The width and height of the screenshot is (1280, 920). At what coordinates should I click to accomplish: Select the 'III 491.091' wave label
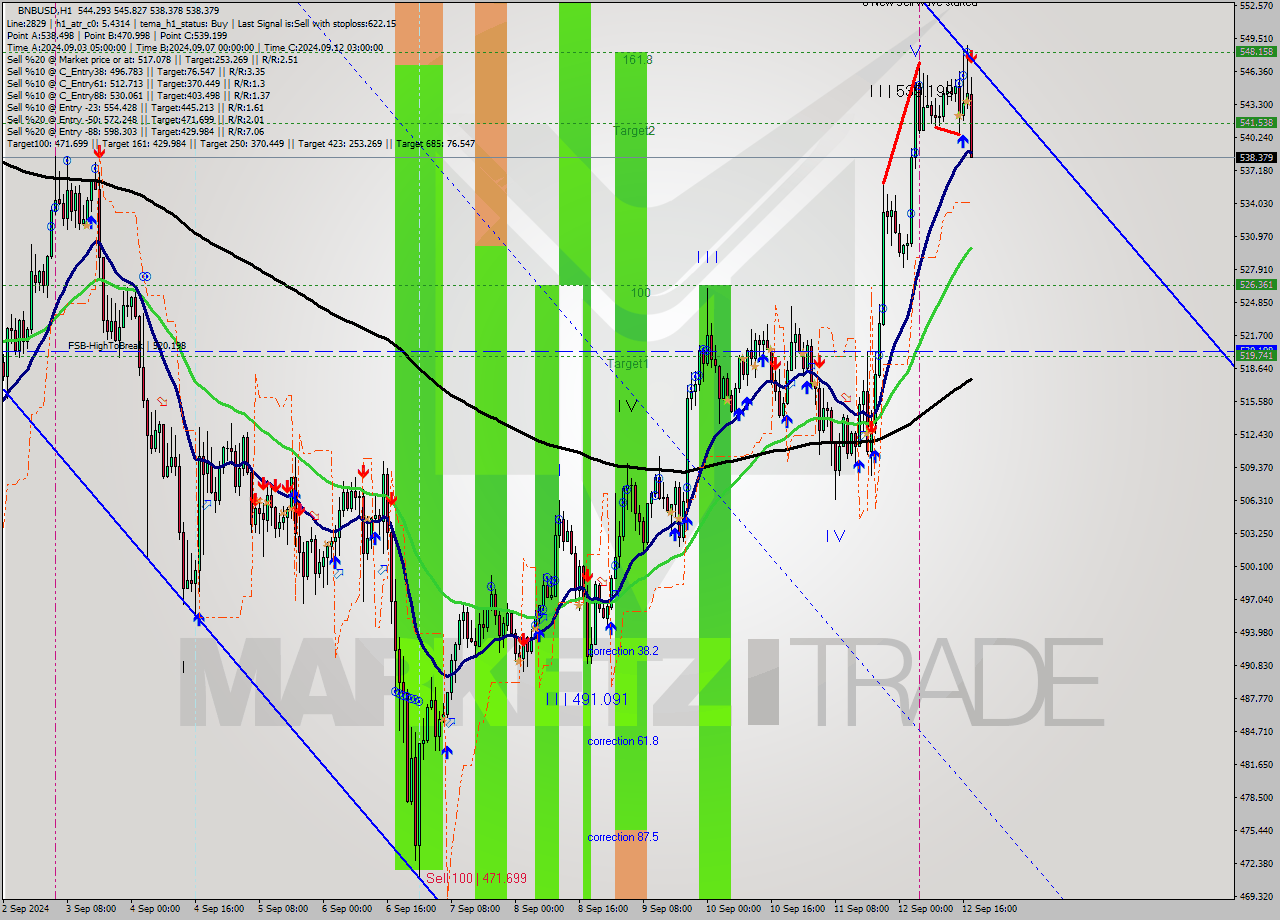pos(588,699)
